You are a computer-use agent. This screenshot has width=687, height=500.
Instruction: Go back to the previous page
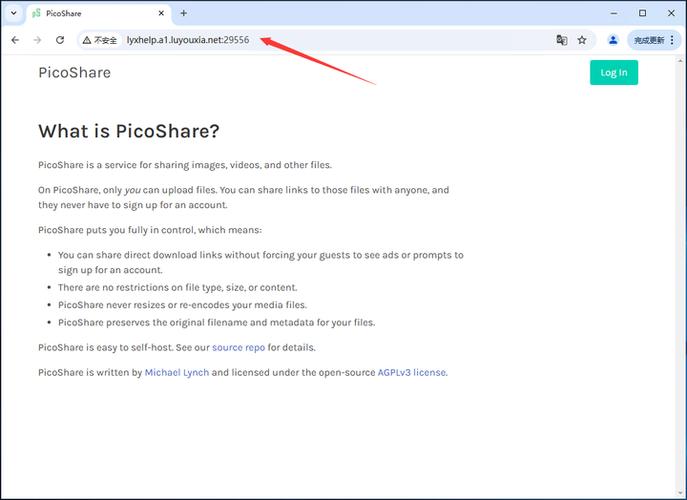point(15,40)
